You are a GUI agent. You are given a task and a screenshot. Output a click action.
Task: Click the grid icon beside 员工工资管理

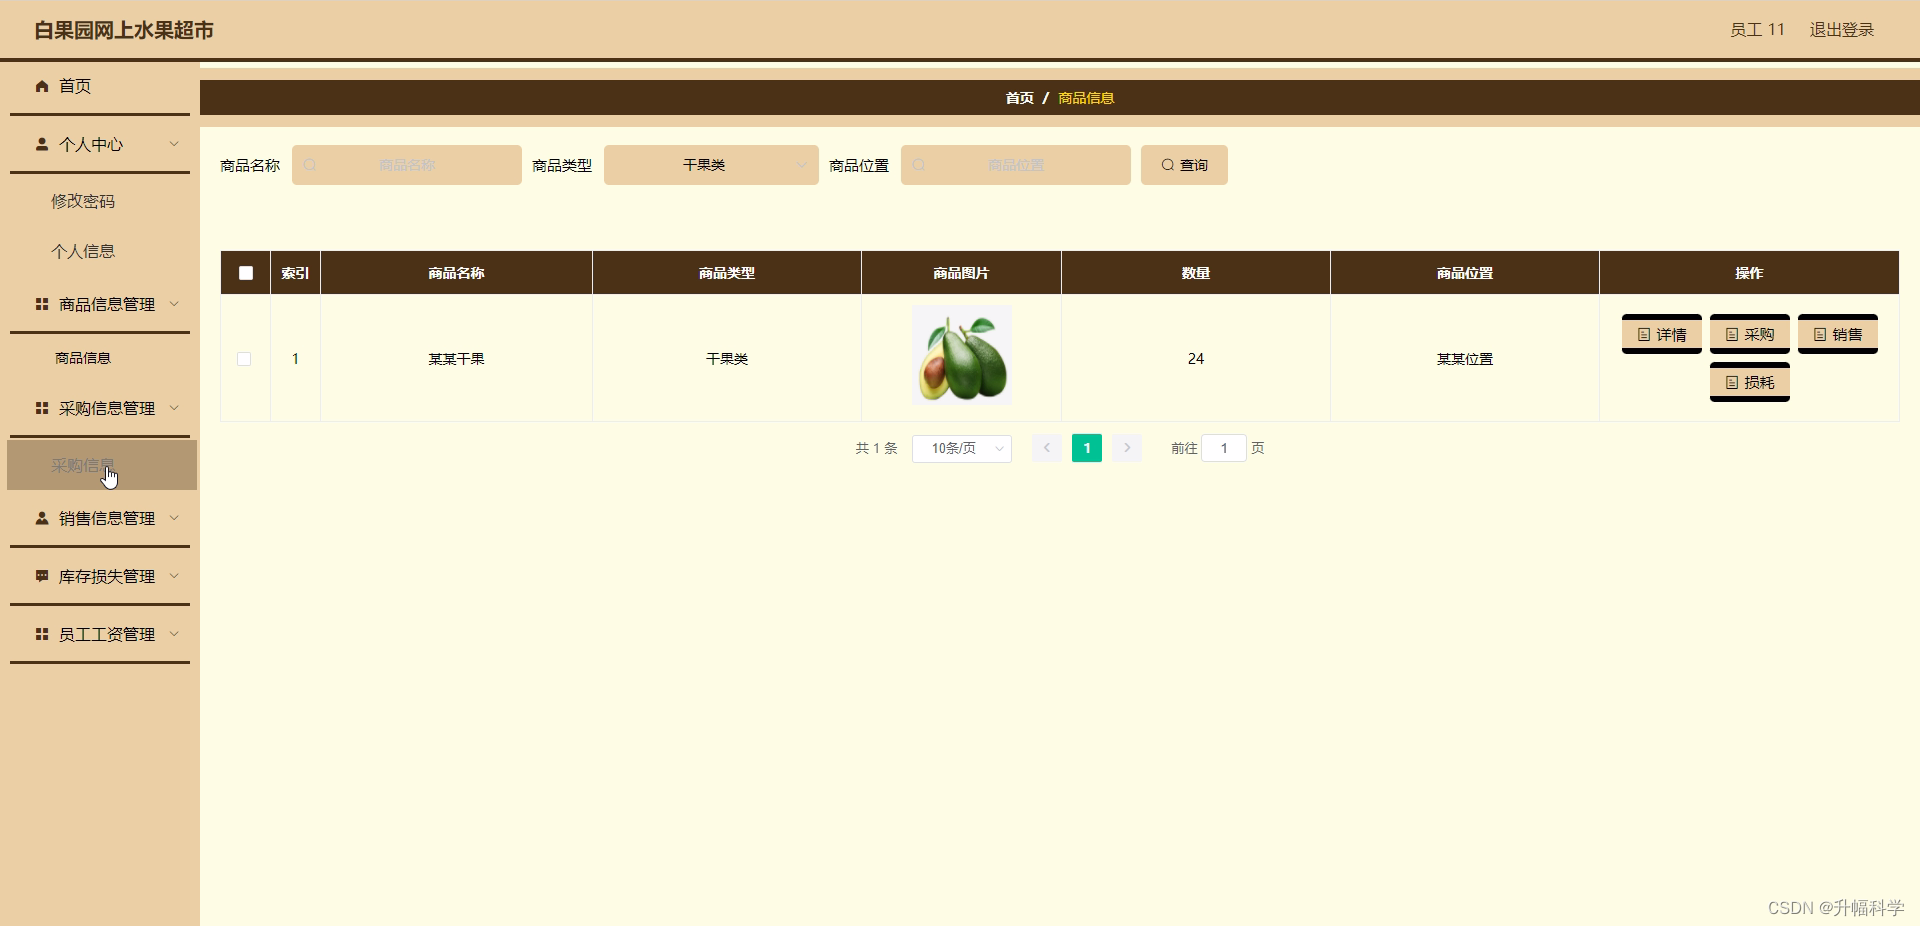click(x=41, y=634)
